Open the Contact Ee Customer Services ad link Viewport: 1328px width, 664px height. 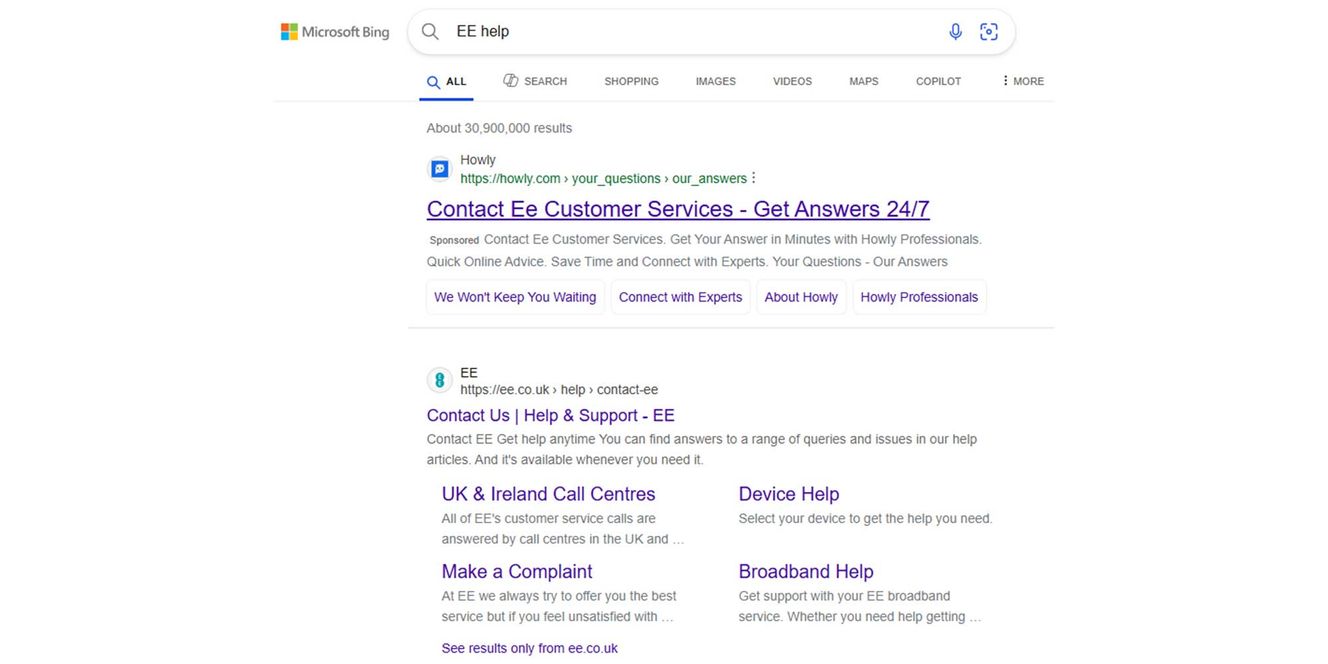point(678,209)
